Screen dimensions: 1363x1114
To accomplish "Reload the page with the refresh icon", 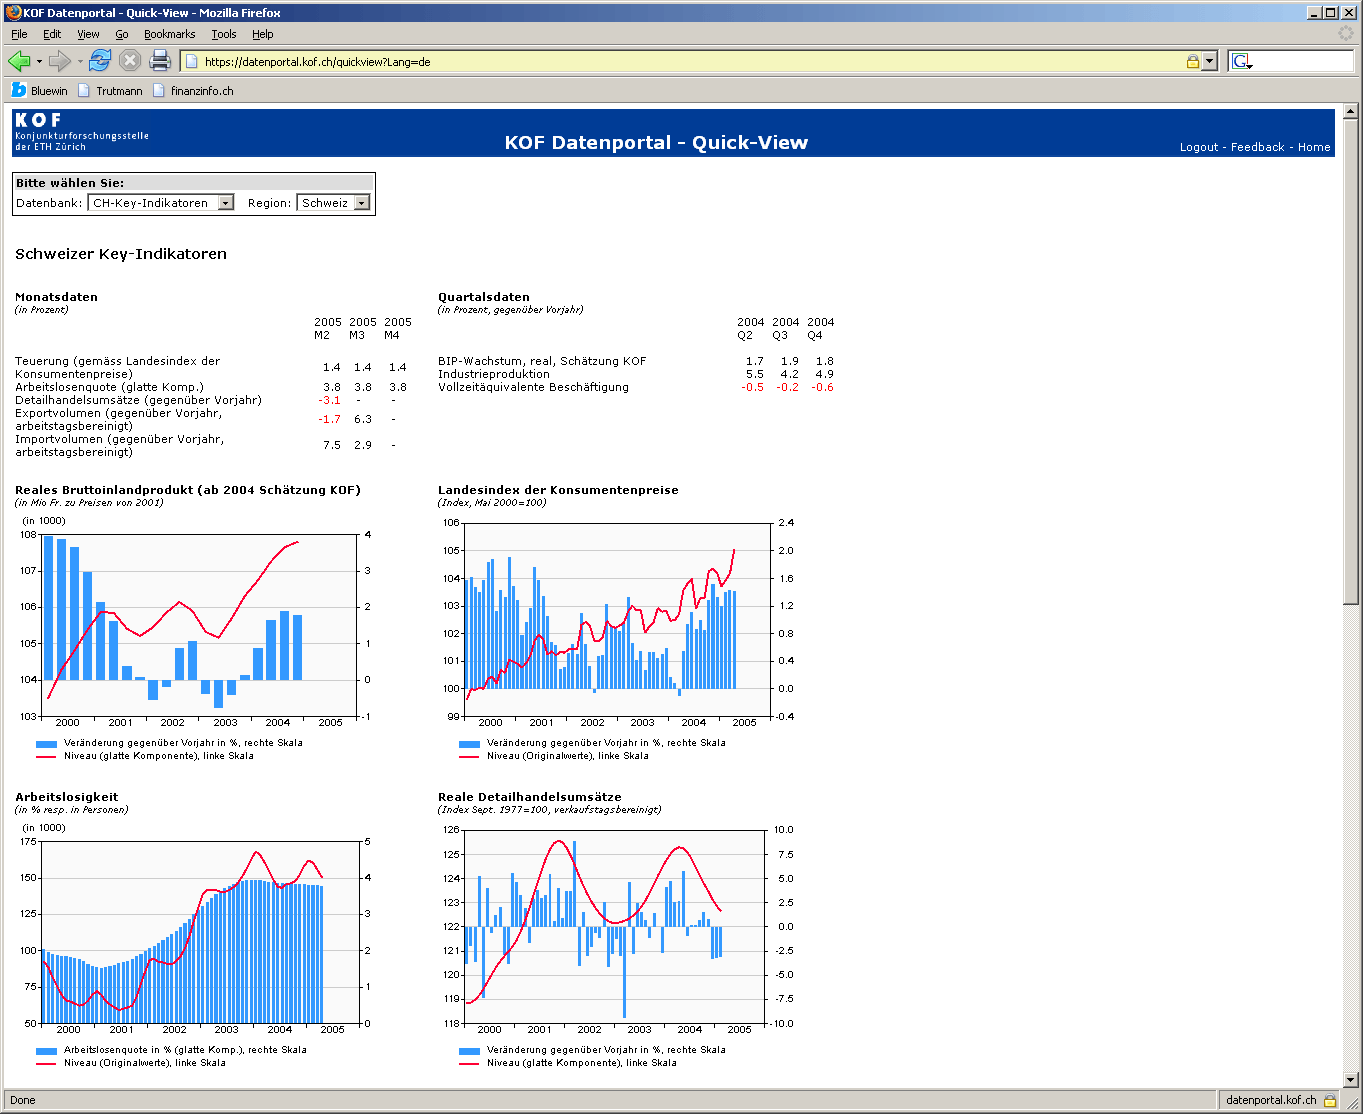I will pos(100,61).
